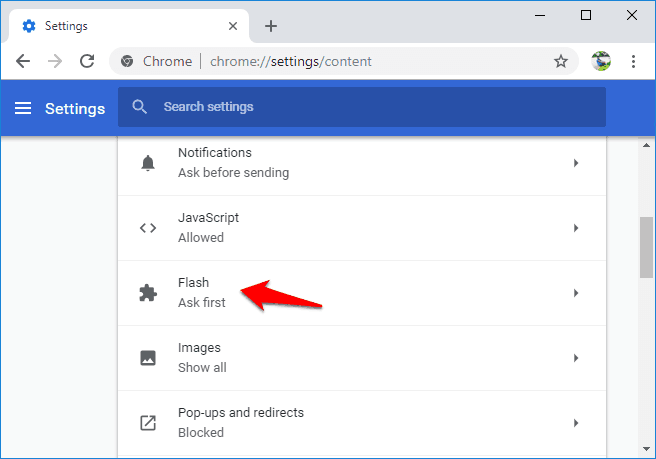Open the Flash row label
Viewport: 656px width, 459px height.
193,282
